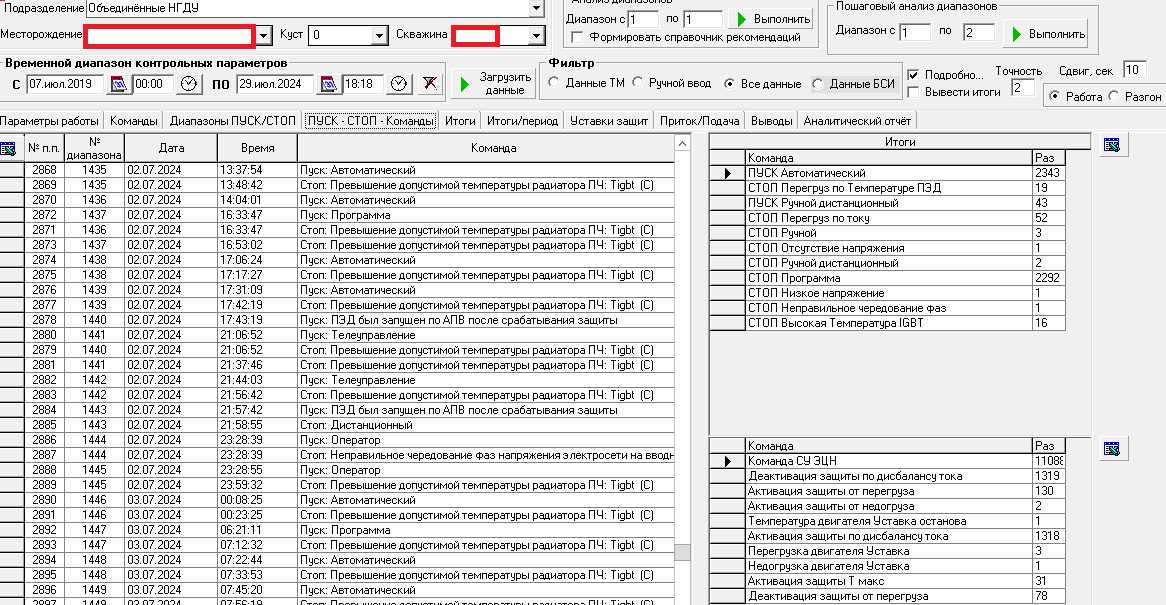Screen dimensions: 1166x605
Task: Expand the Месторождение dropdown arrow
Action: [x=264, y=35]
